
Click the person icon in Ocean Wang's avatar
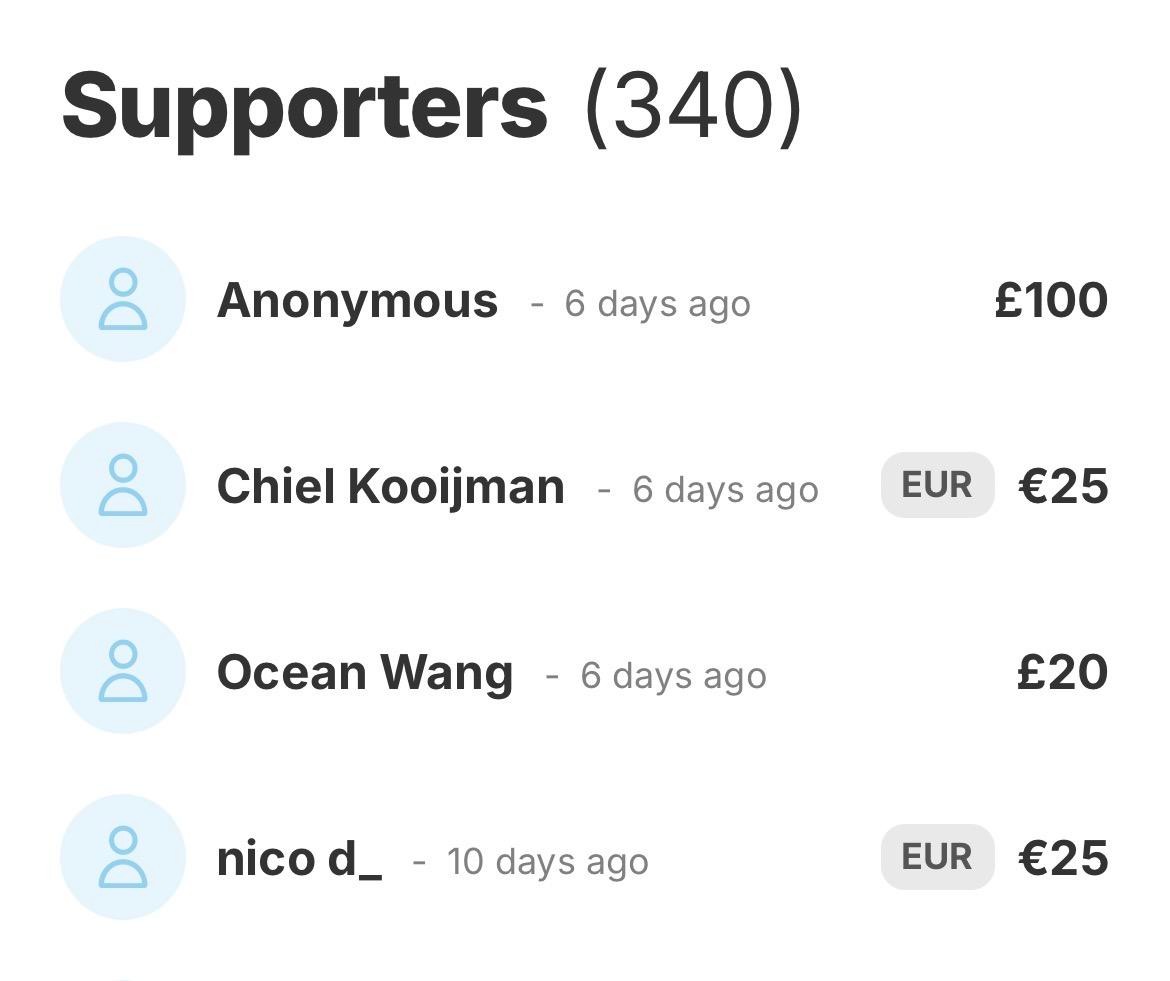123,671
